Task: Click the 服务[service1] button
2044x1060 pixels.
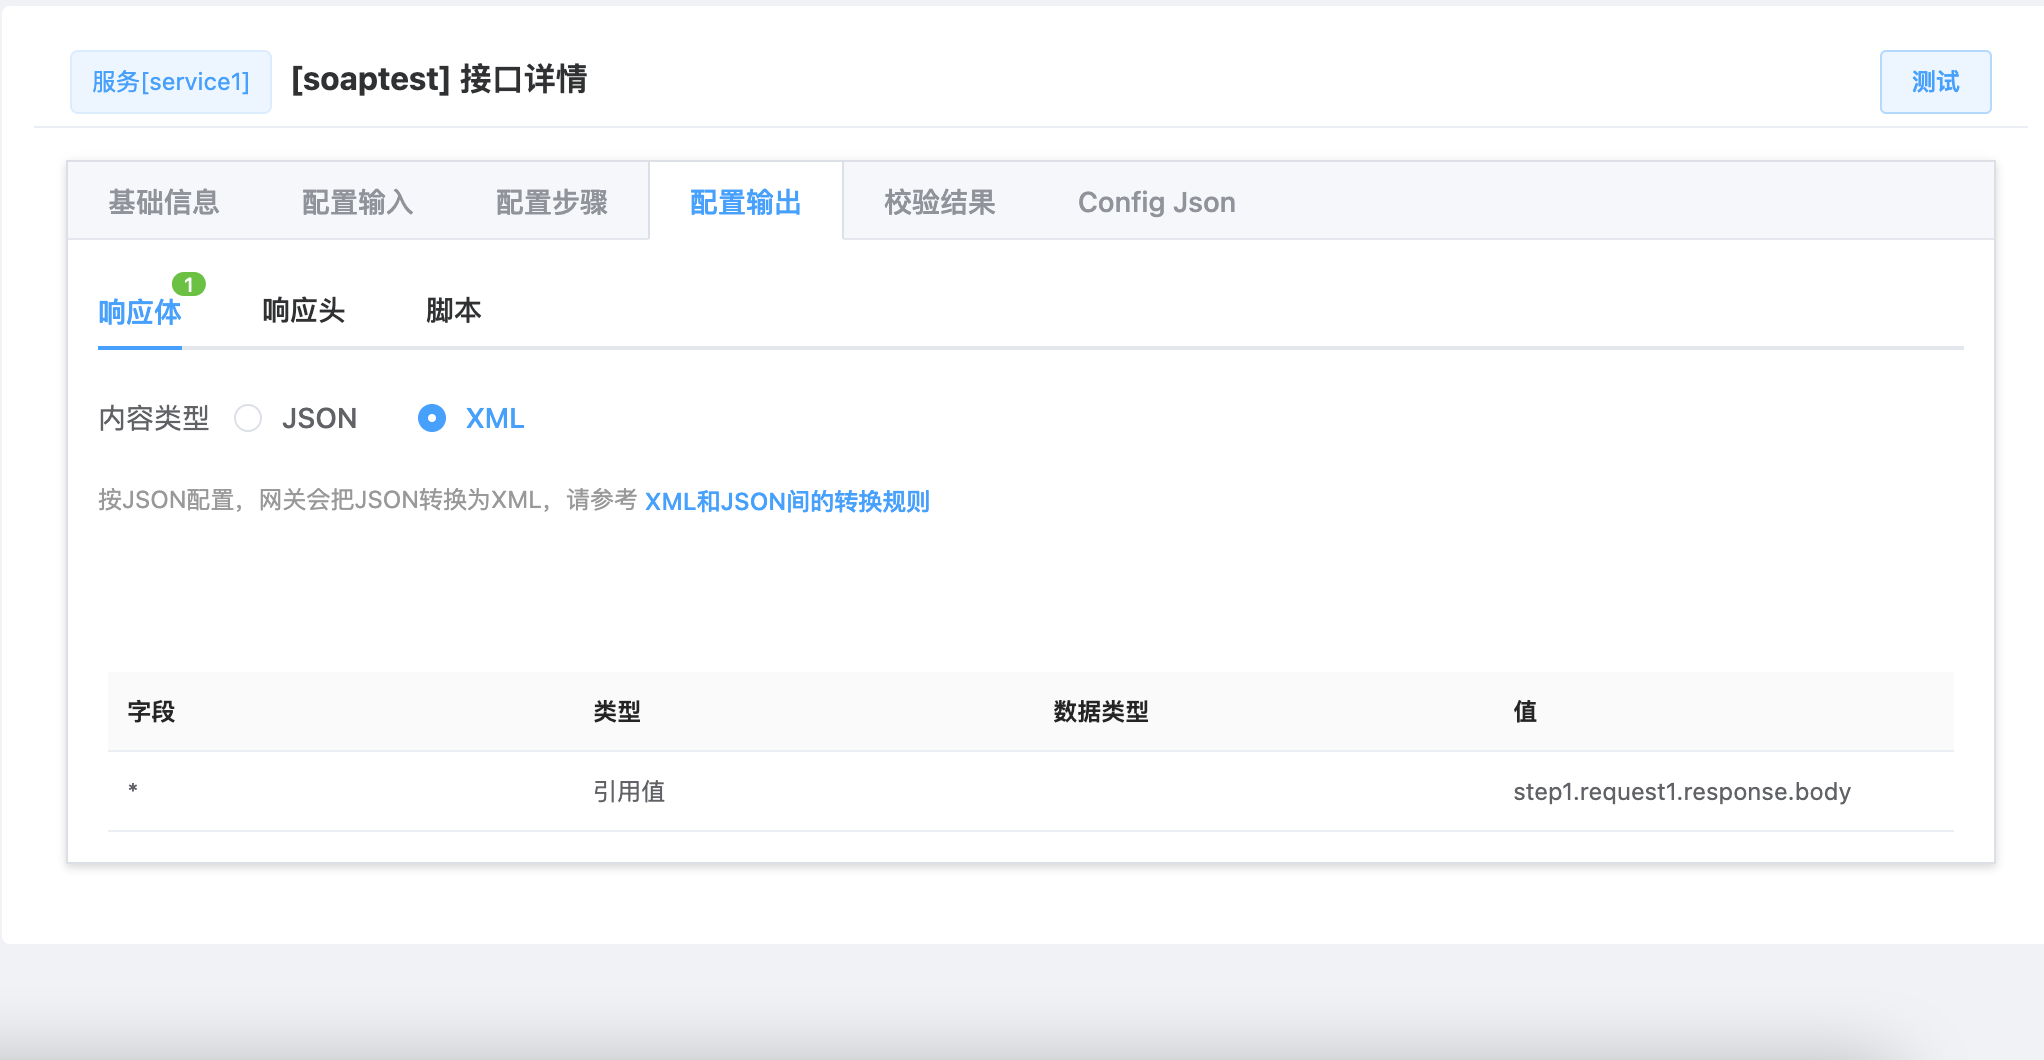Action: pyautogui.click(x=171, y=82)
